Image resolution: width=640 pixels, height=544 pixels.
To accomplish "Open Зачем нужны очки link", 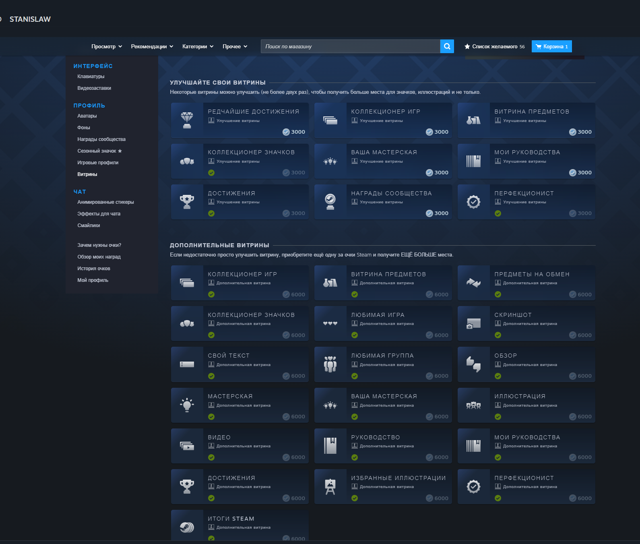I will (99, 245).
